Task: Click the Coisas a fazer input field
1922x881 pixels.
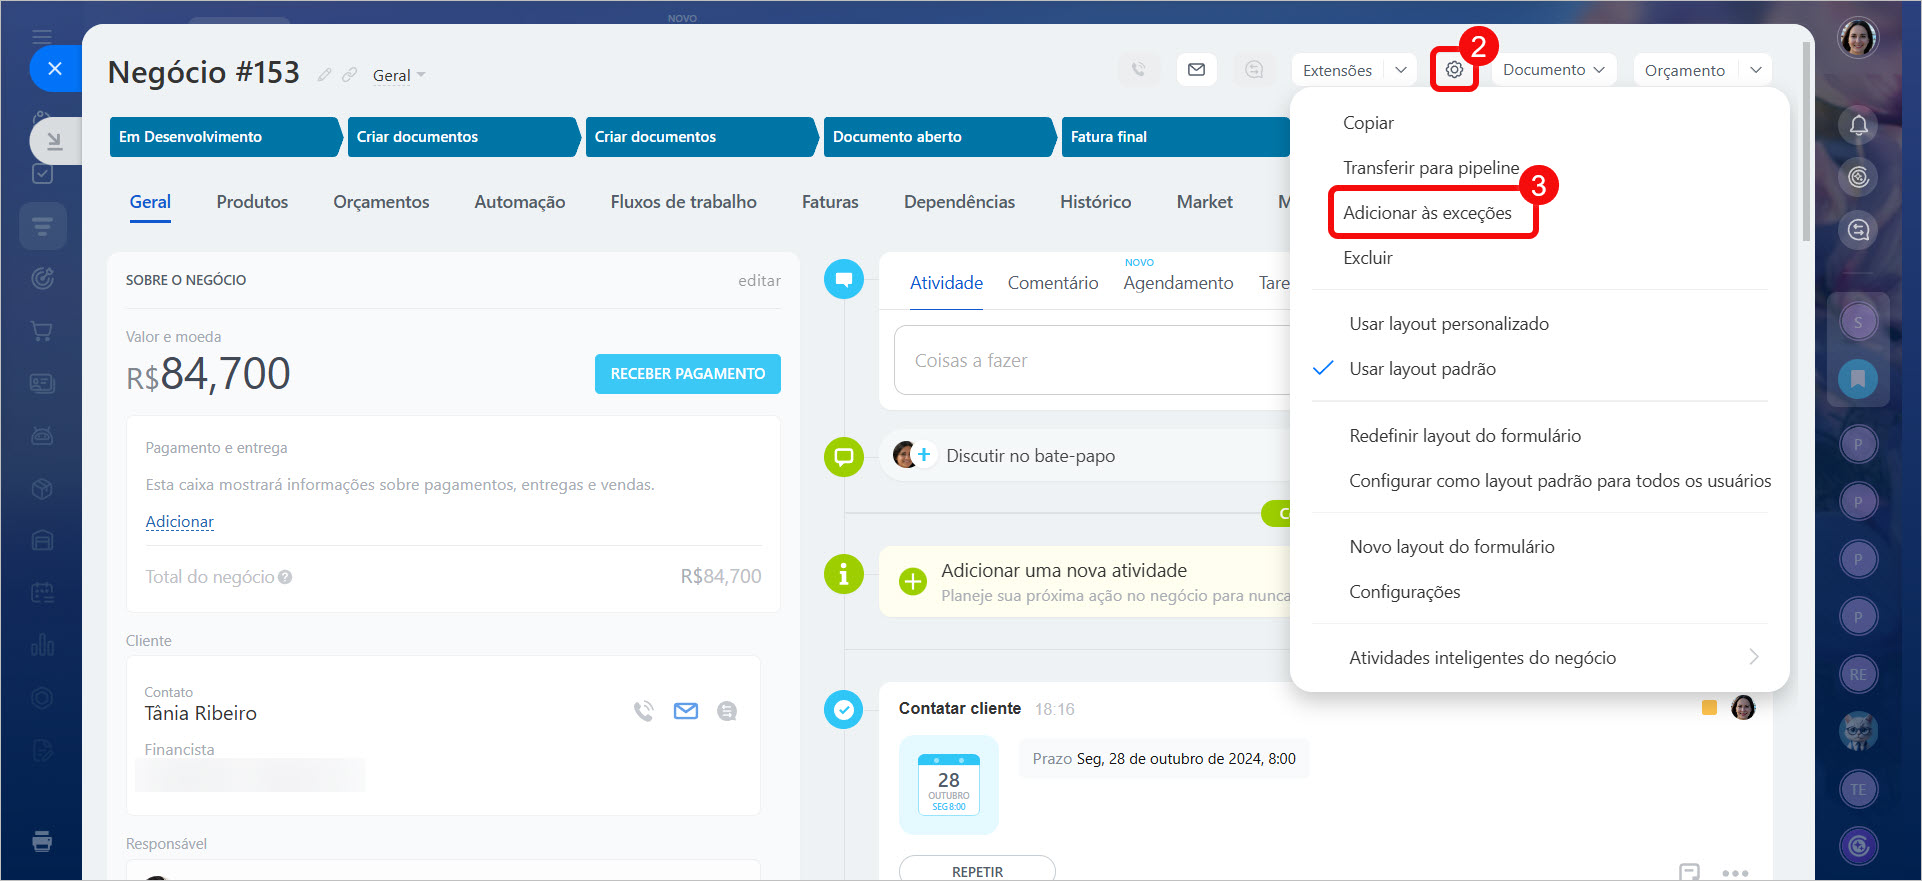Action: pyautogui.click(x=1092, y=361)
